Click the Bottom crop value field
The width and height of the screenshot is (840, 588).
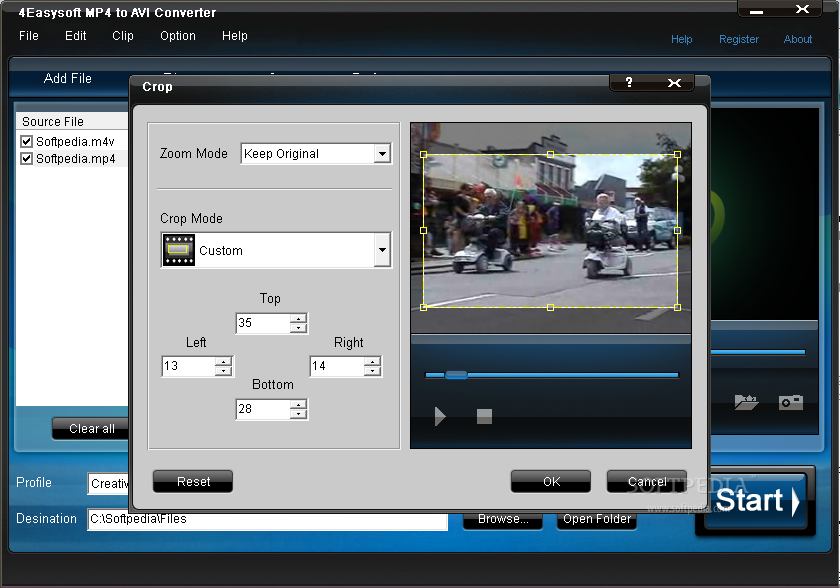coord(263,409)
